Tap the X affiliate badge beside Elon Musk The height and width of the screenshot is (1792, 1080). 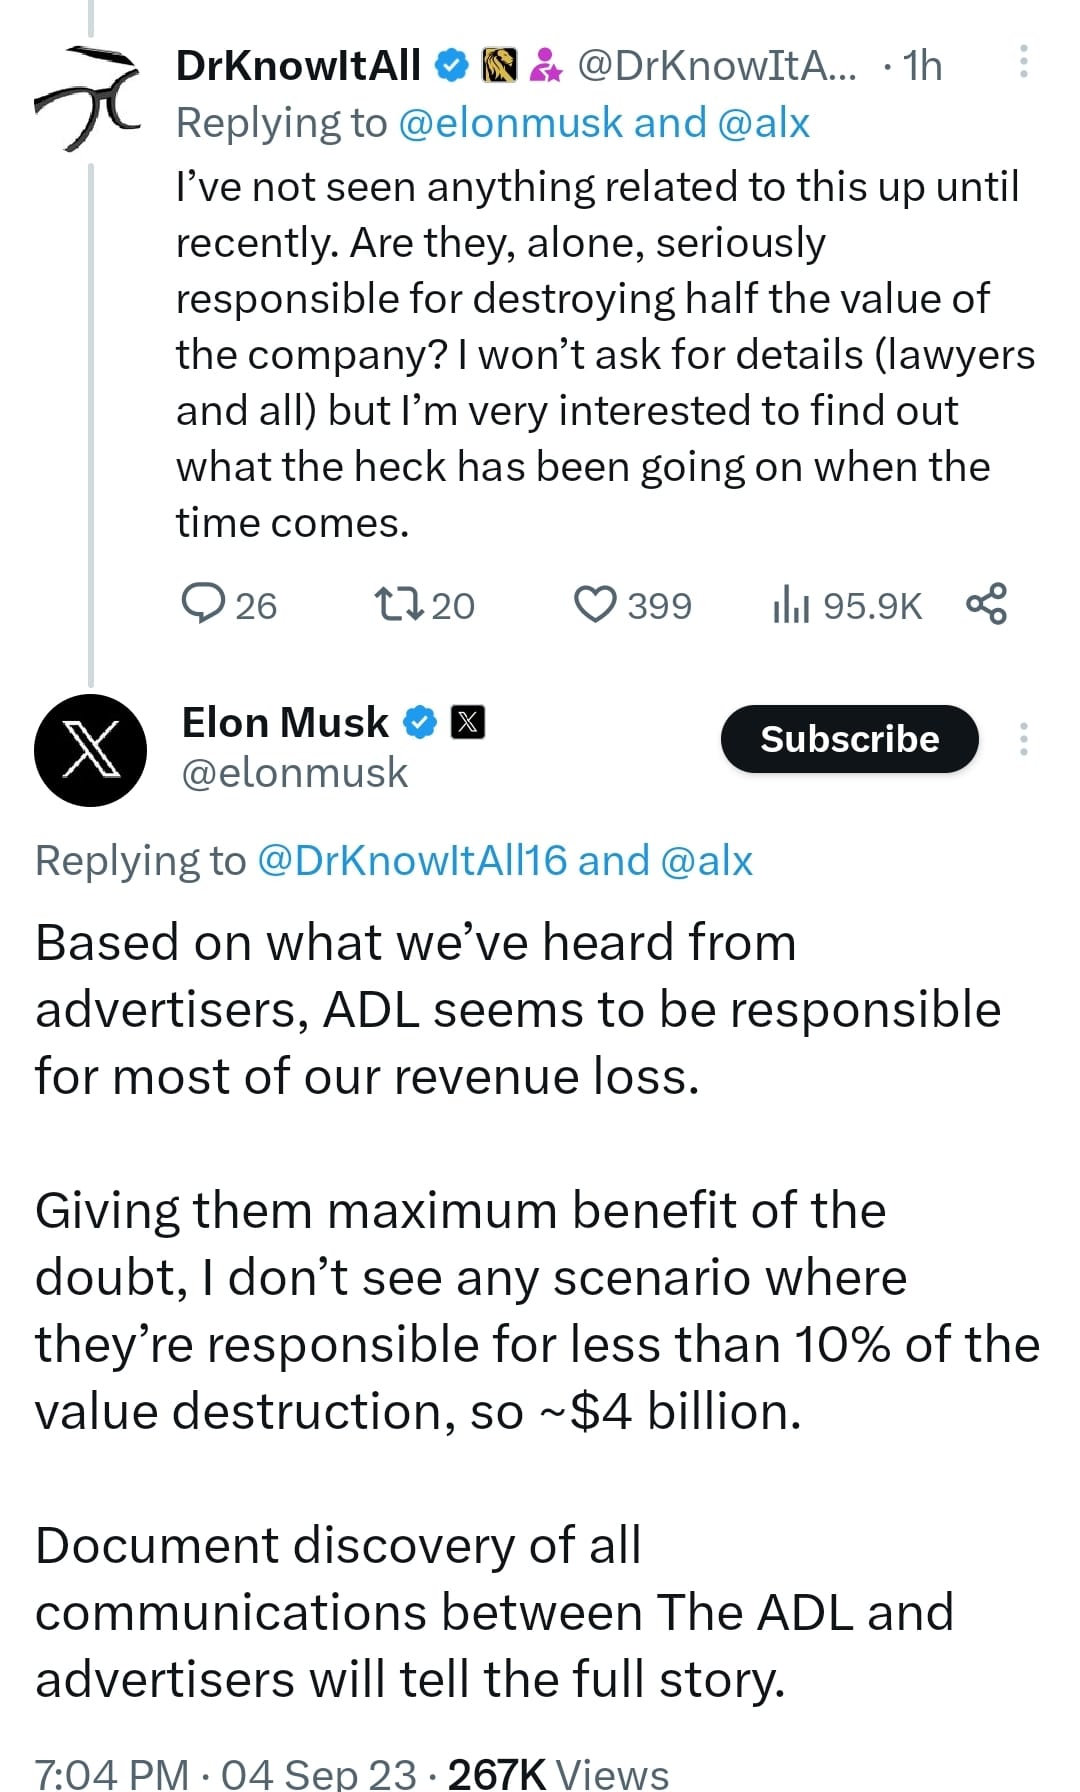[468, 722]
